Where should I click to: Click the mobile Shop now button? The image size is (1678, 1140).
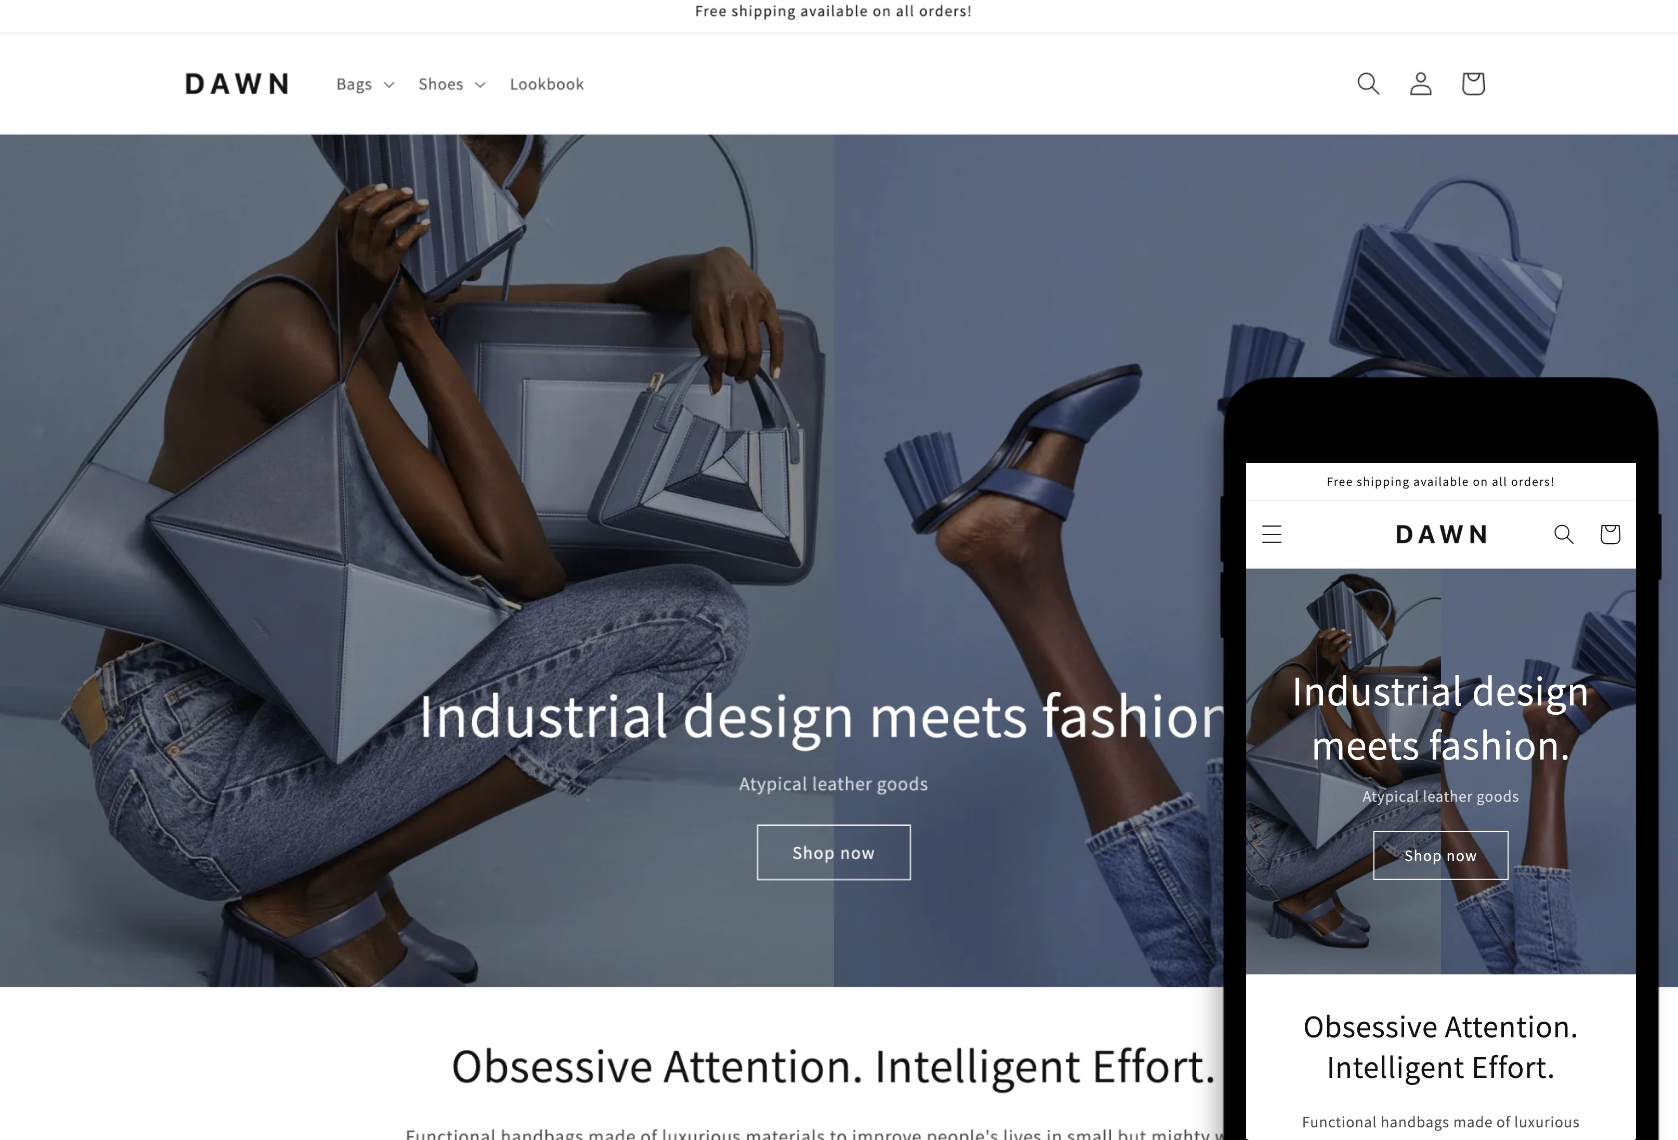(1441, 856)
